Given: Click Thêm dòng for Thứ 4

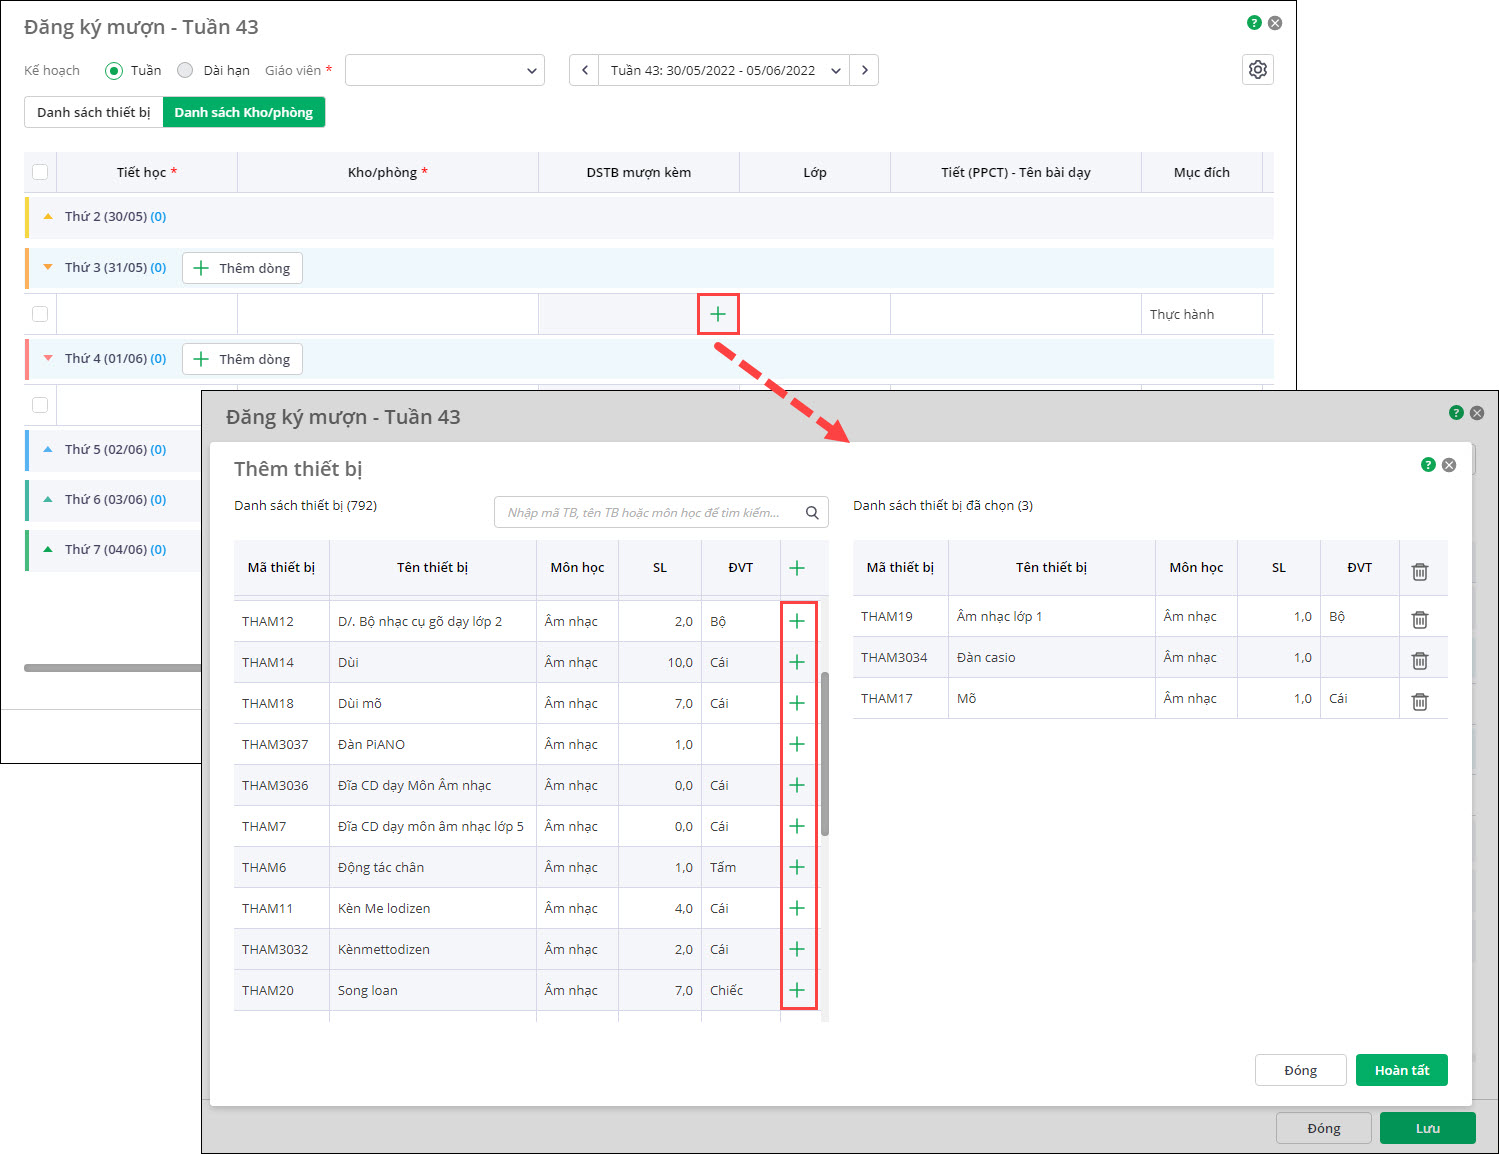Looking at the screenshot, I should (242, 359).
